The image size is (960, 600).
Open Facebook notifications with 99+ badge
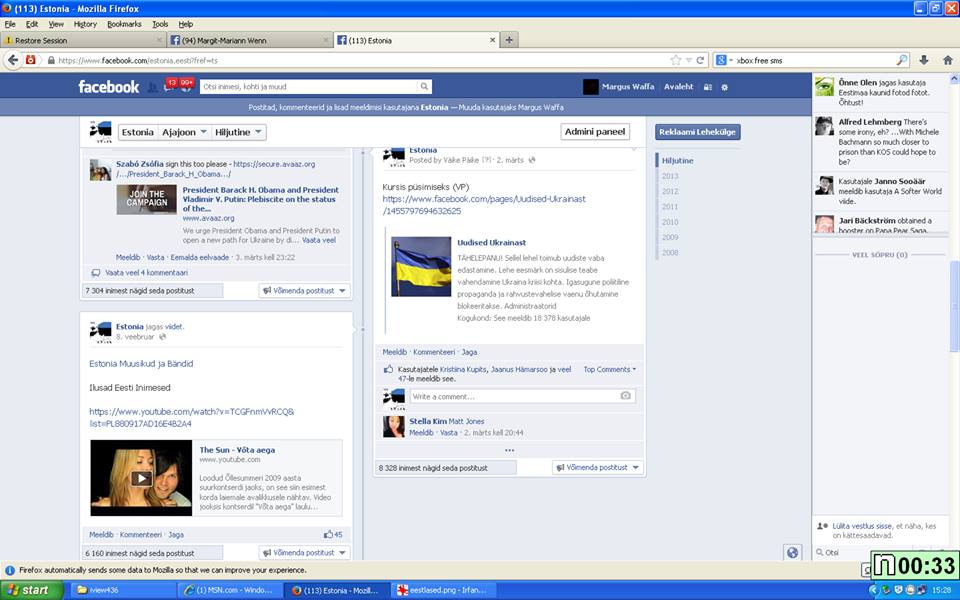pos(186,86)
